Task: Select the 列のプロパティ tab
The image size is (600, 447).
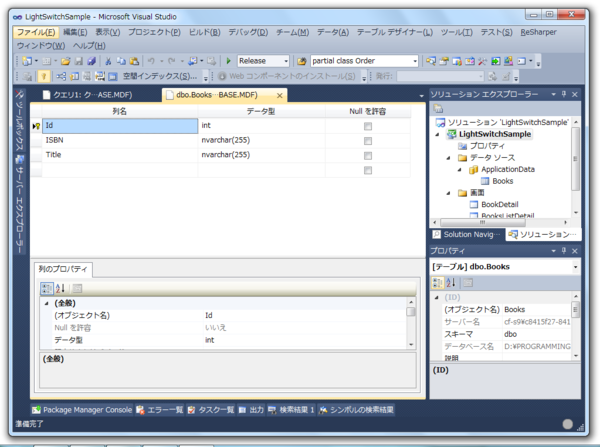Action: 63,269
